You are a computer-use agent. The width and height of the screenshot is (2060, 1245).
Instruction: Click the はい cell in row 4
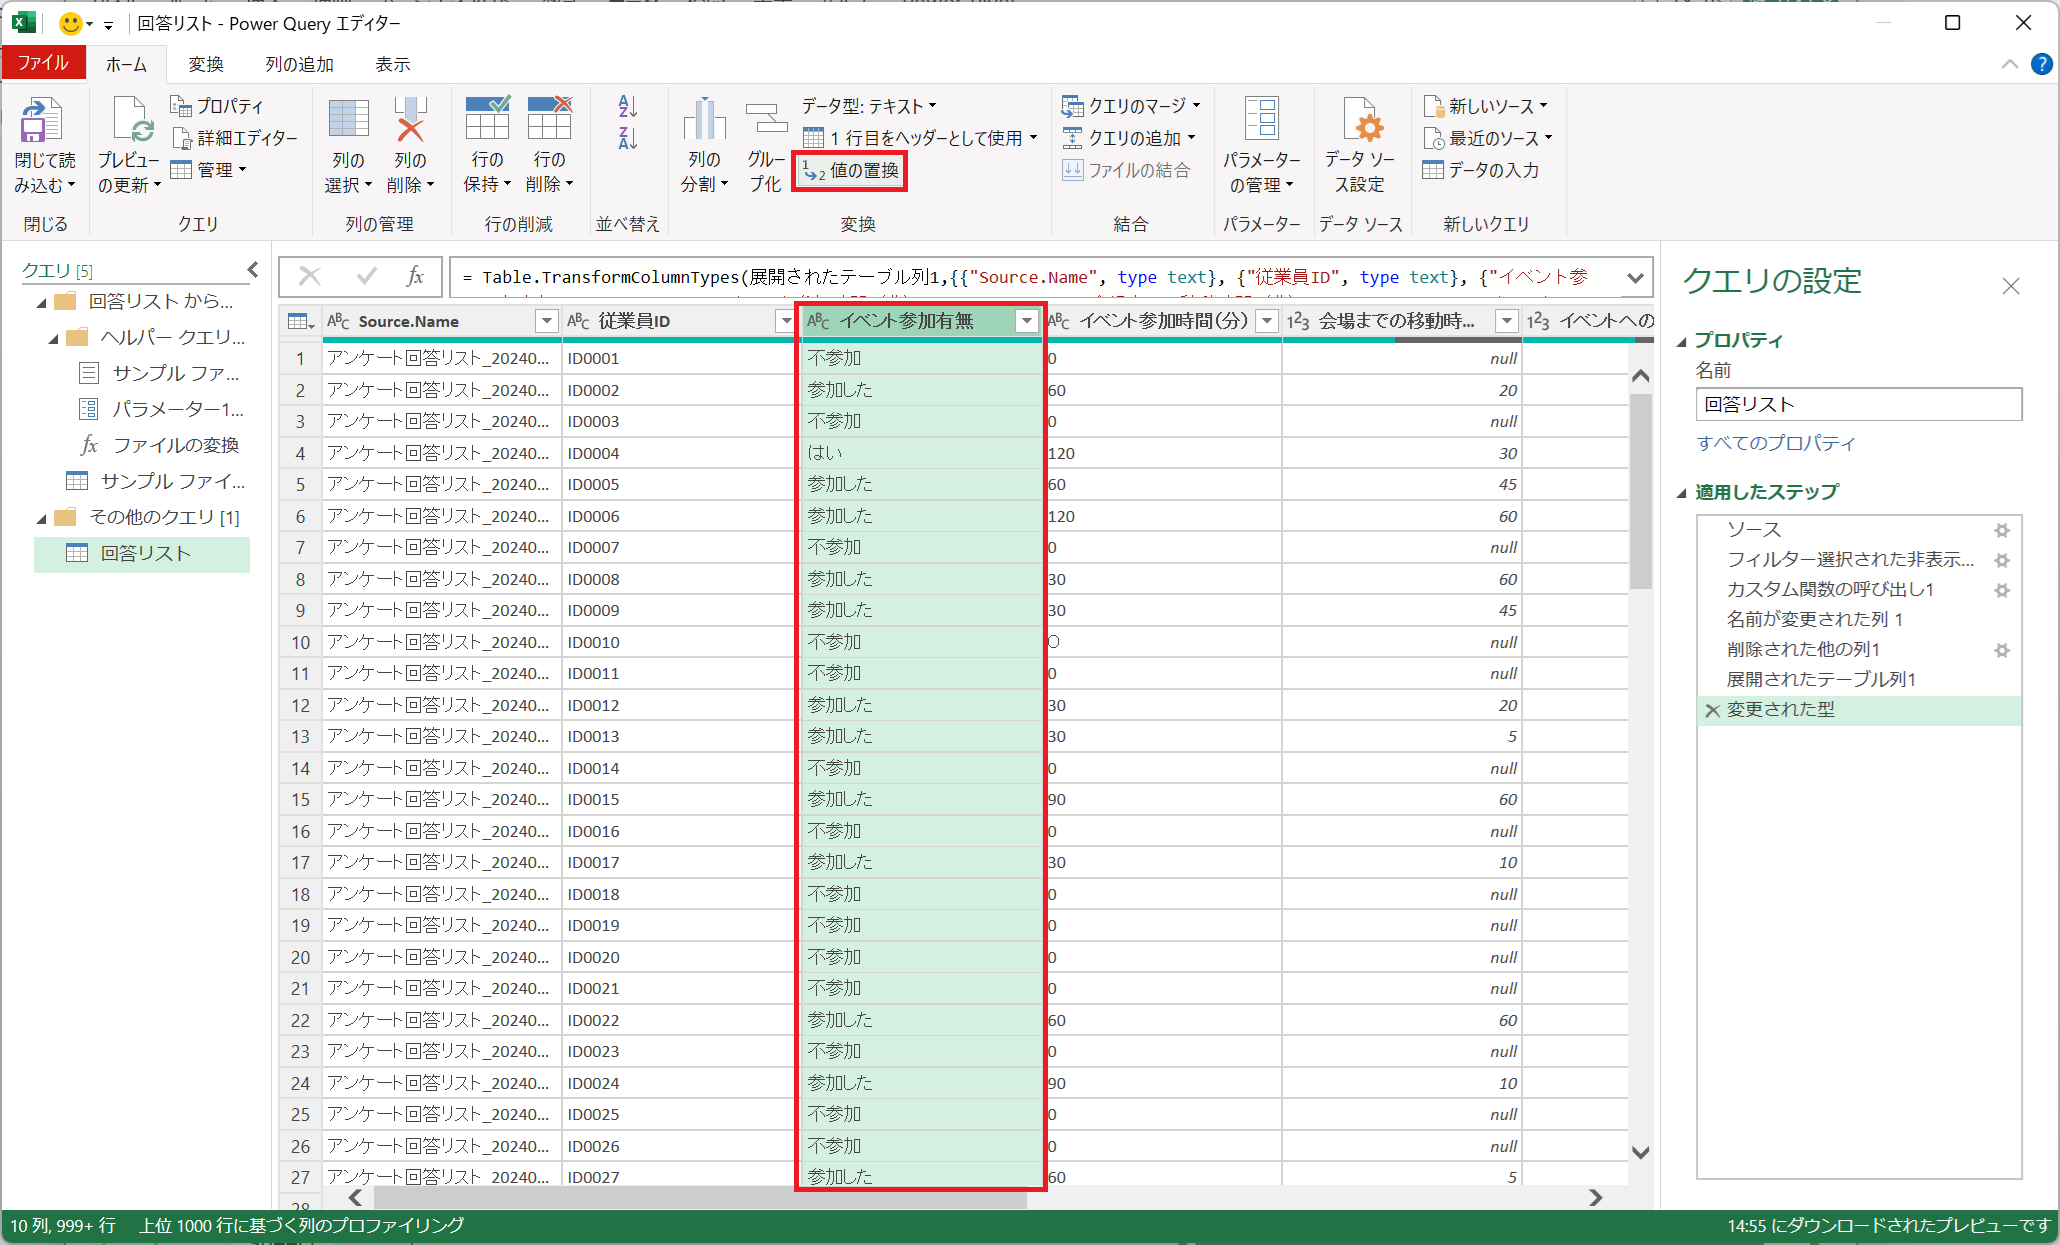tap(920, 453)
